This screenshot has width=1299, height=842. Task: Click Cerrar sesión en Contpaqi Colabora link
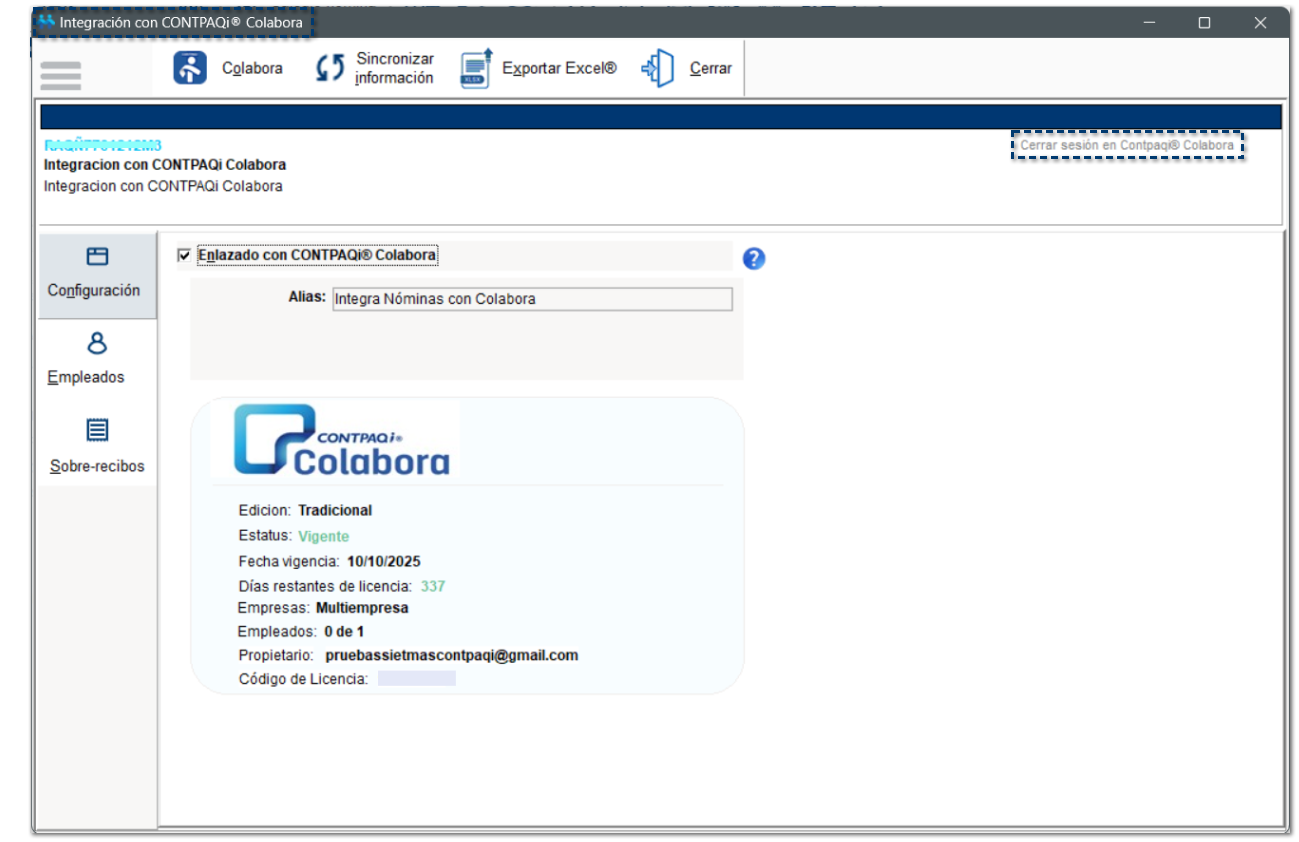tap(1127, 145)
